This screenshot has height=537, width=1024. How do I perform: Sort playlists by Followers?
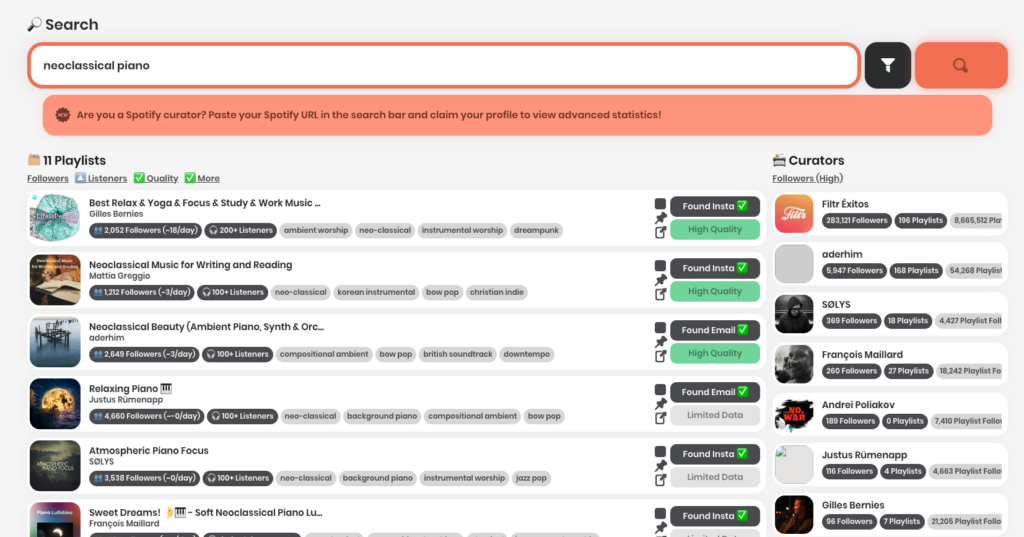click(x=48, y=178)
